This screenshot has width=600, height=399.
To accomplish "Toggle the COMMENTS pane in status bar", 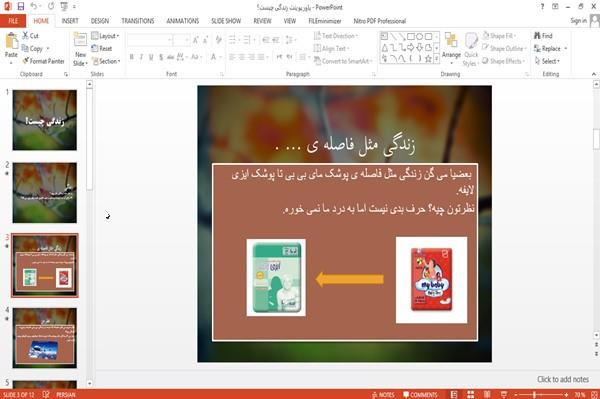I will tap(420, 394).
